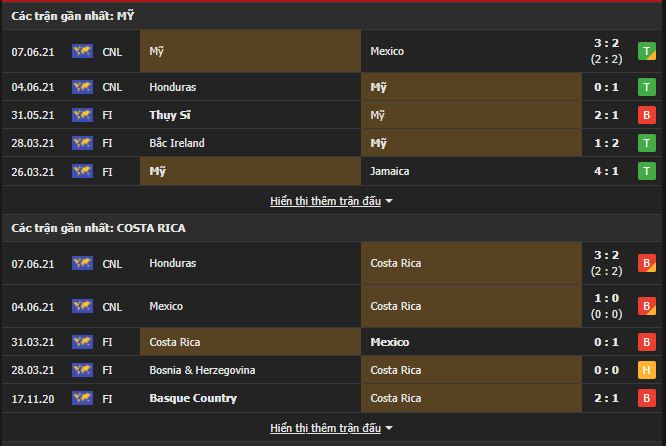The image size is (666, 446).
Task: Click the dropdown arrow below the Basque Country row
Action: [x=389, y=428]
